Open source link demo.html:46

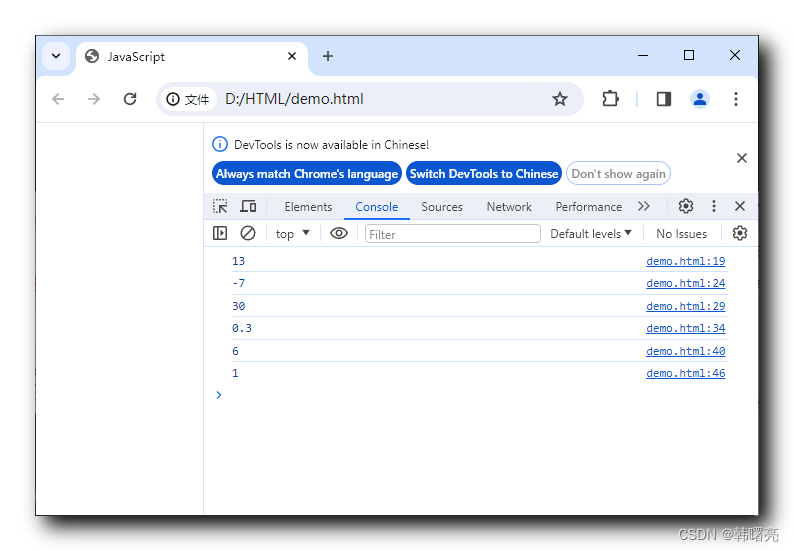click(685, 374)
